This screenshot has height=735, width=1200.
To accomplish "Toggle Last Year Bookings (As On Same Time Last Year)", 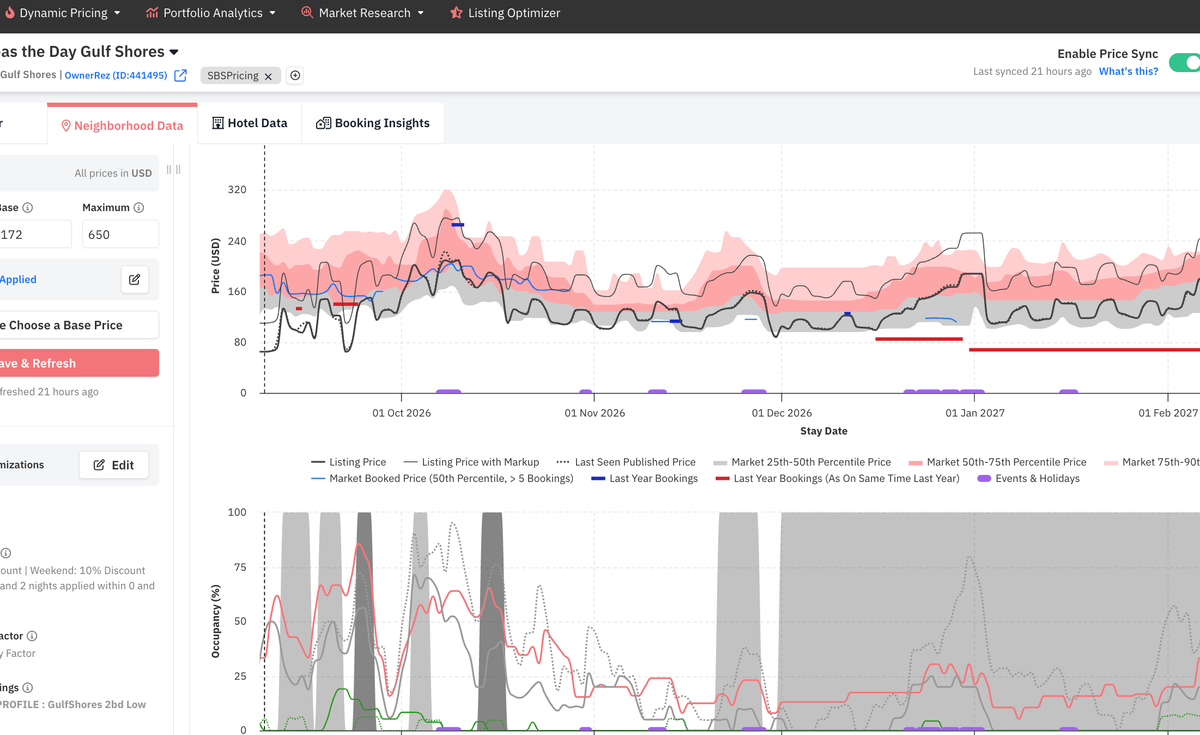I will [x=837, y=478].
